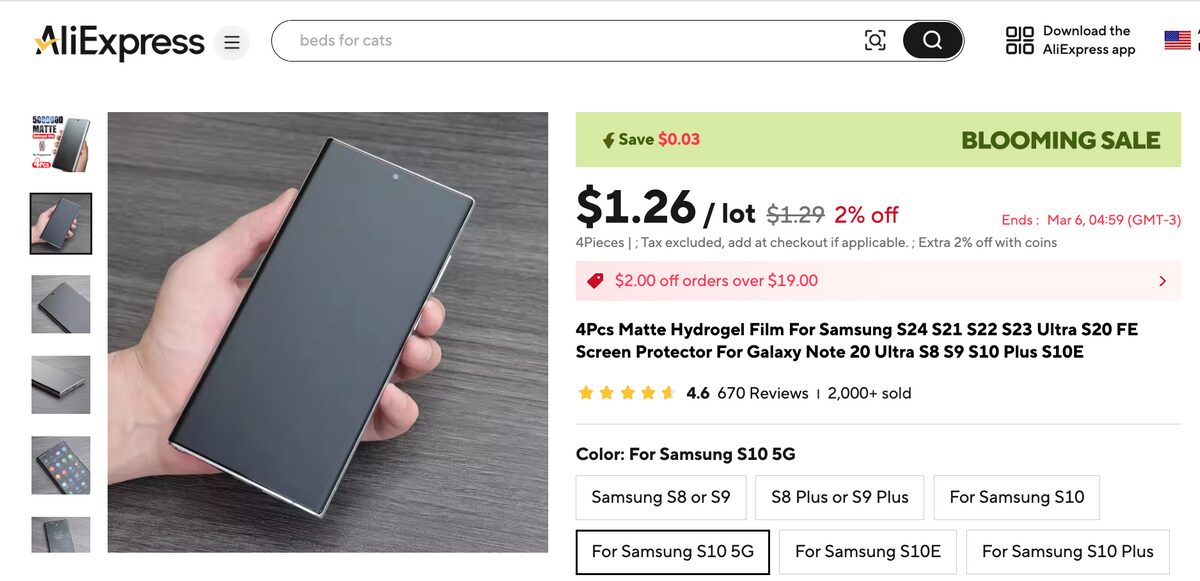The height and width of the screenshot is (581, 1200).
Task: Click the lightning bolt save icon
Action: tap(611, 140)
